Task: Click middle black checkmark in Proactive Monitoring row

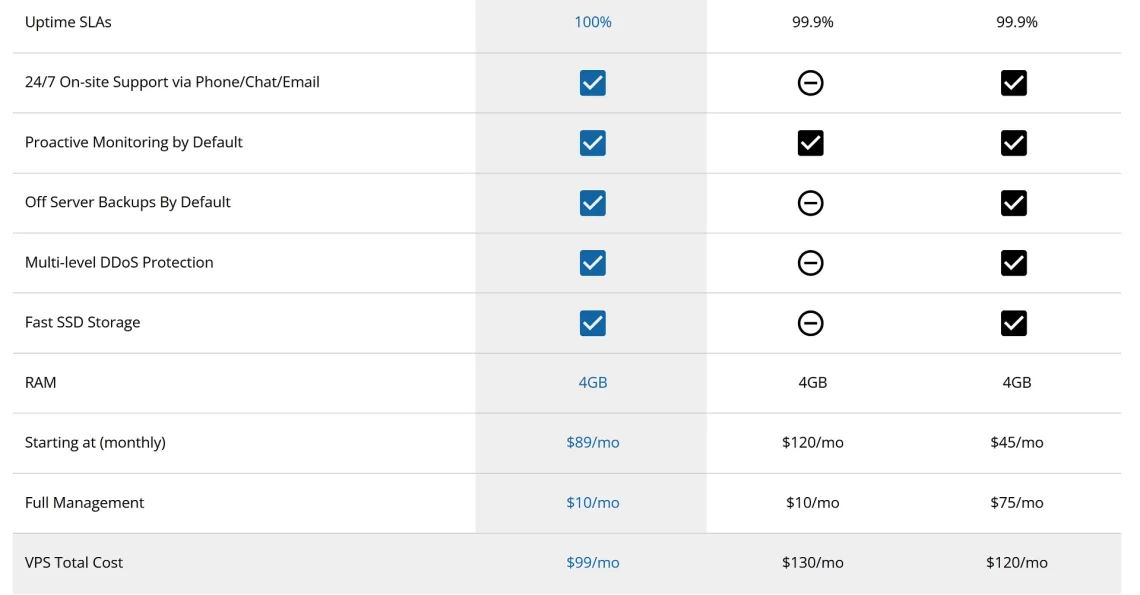Action: (x=811, y=143)
